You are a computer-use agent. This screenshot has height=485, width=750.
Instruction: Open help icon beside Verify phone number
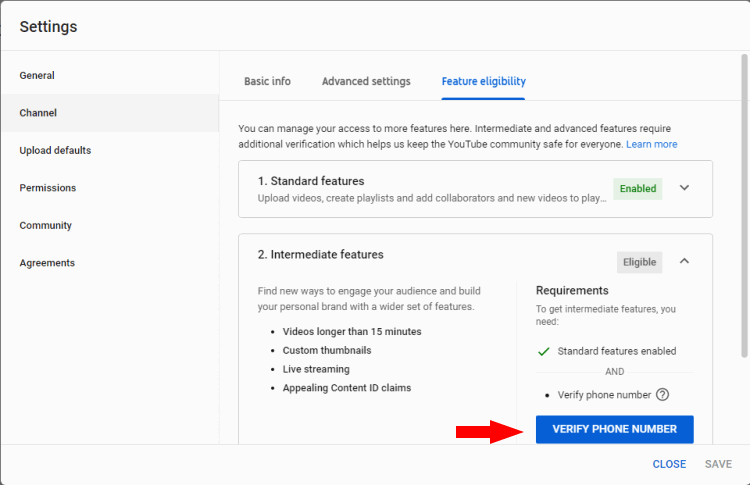662,395
